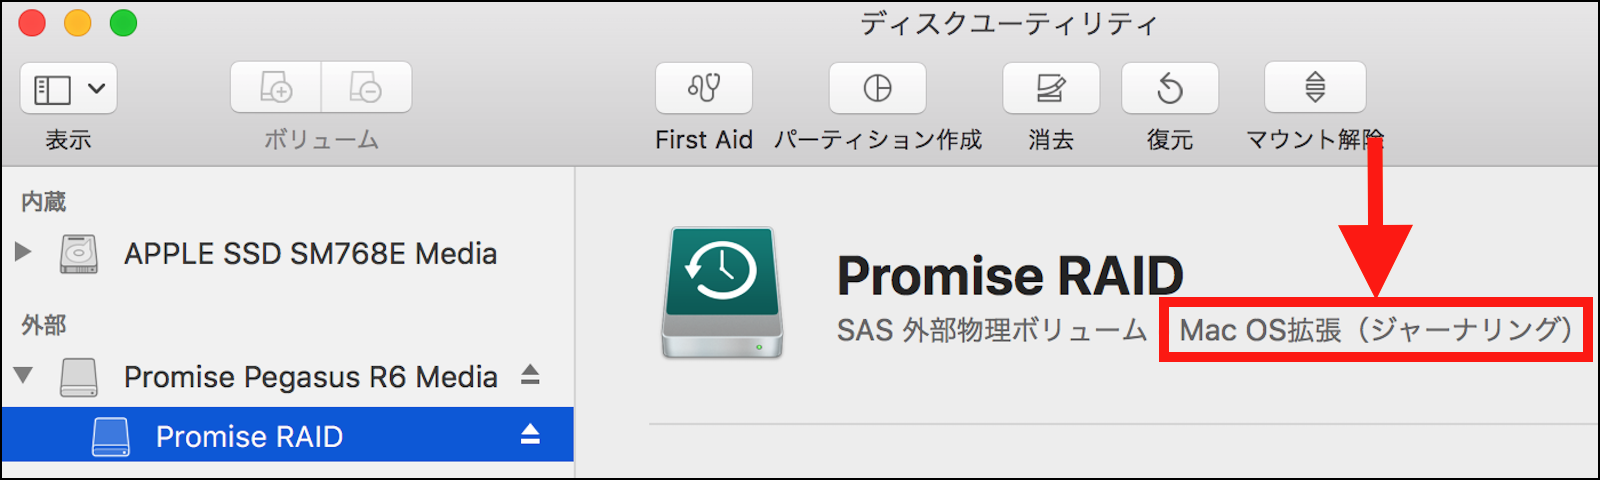Eject the Promise RAID volume
1600x480 pixels.
tap(530, 434)
